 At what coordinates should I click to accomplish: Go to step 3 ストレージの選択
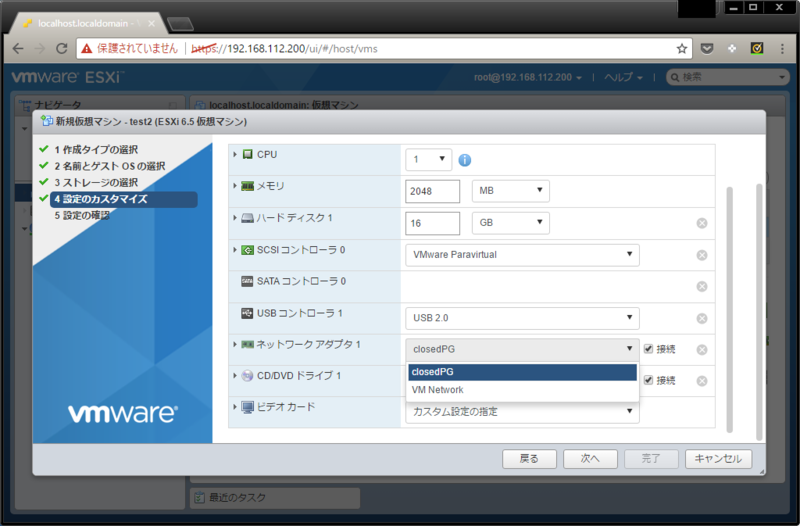coord(96,182)
